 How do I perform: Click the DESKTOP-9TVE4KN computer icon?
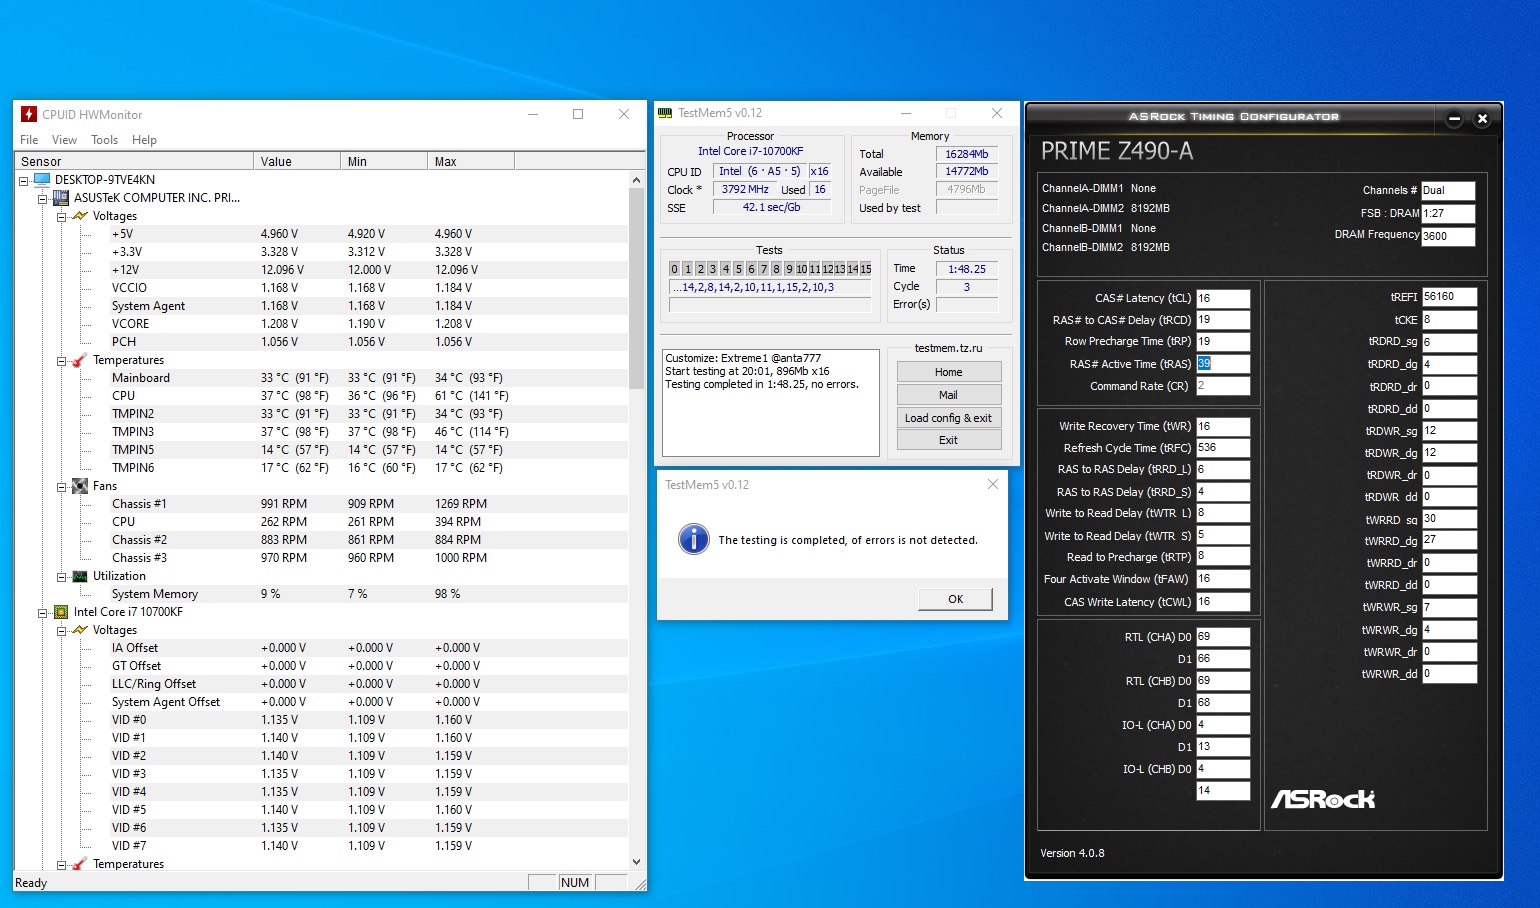pyautogui.click(x=42, y=180)
